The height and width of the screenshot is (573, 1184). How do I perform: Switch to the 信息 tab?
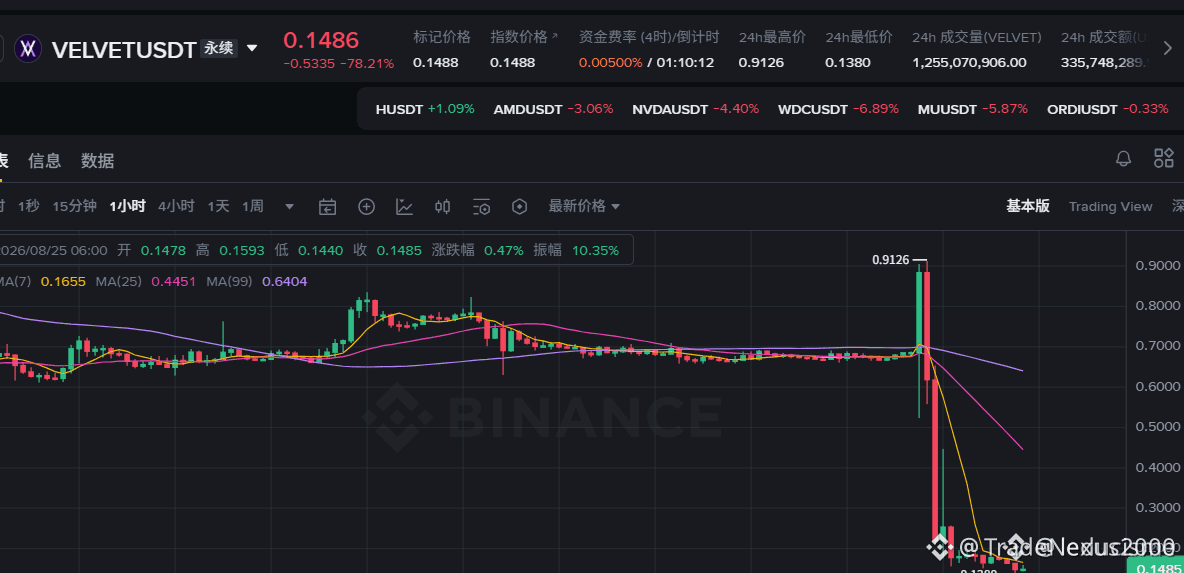[45, 160]
